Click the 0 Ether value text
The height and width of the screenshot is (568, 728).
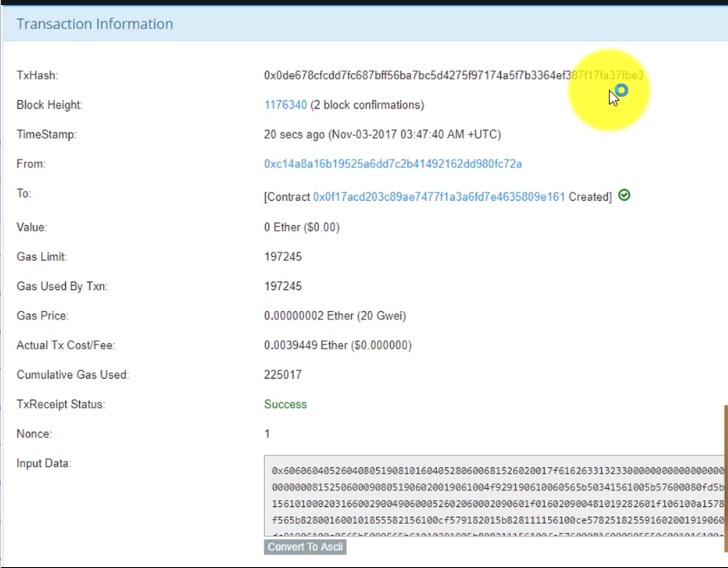coord(301,227)
